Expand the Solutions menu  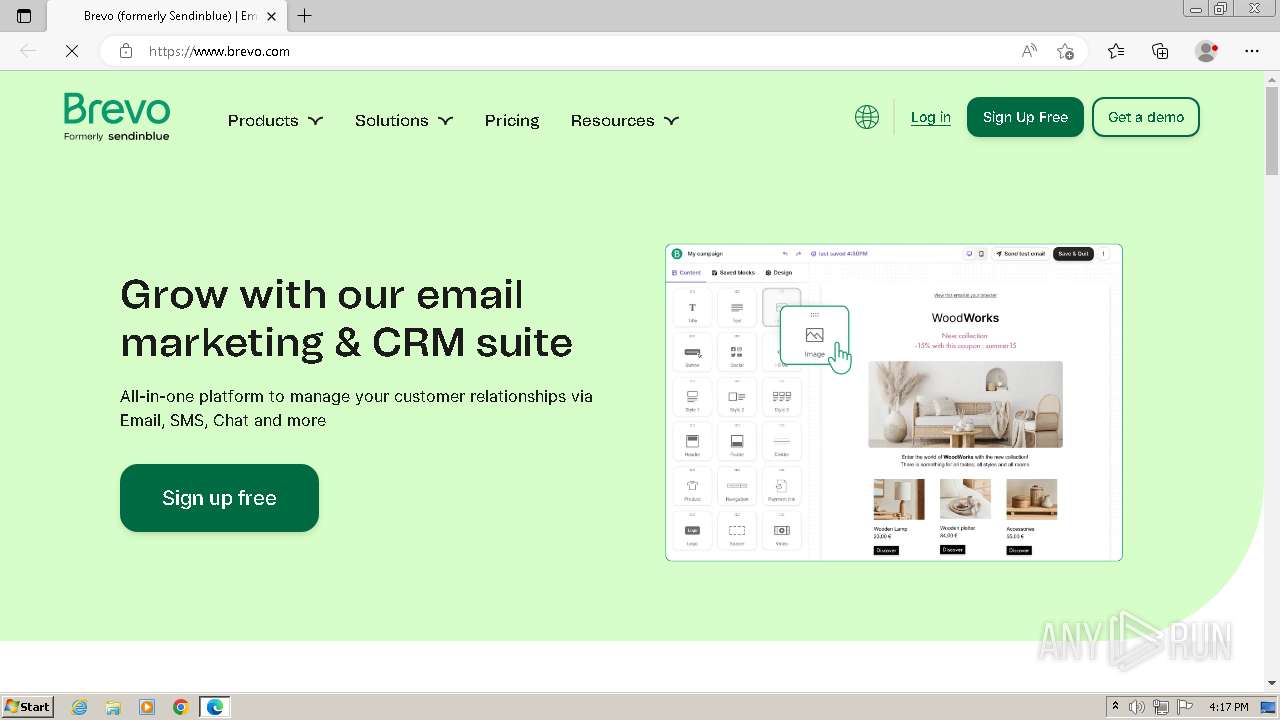tap(404, 120)
